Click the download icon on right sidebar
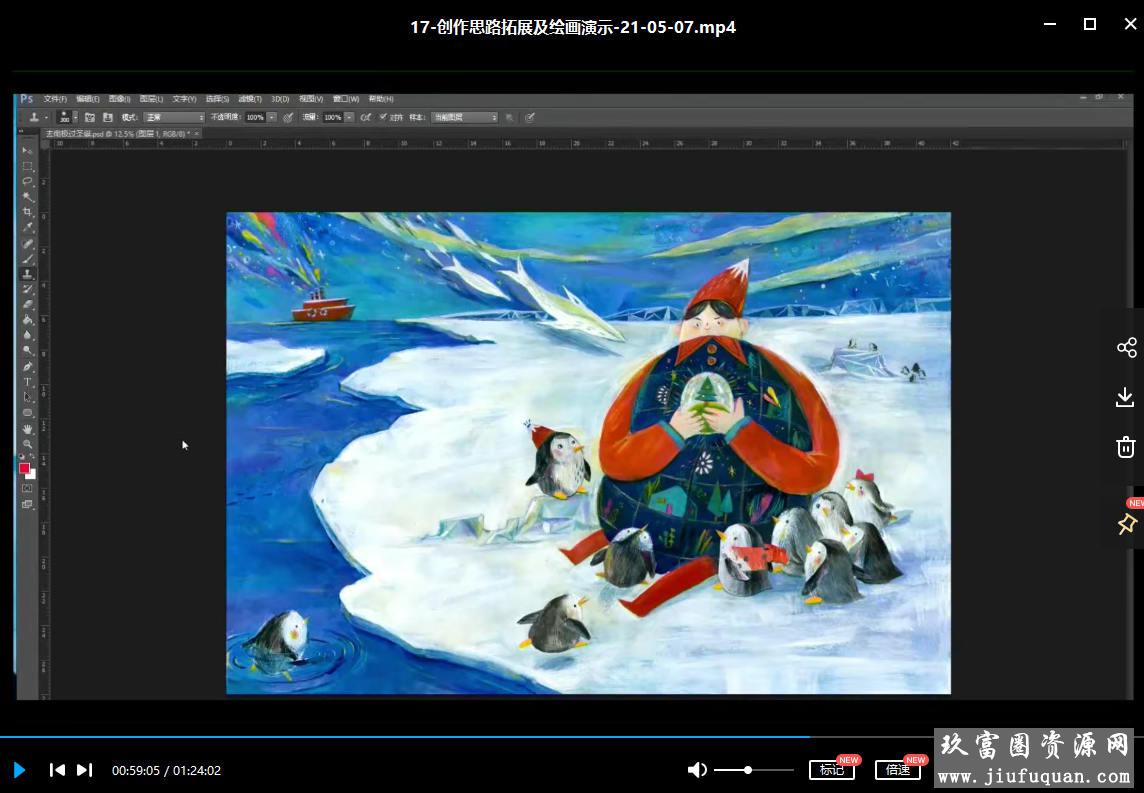Viewport: 1144px width, 793px height. pos(1126,398)
